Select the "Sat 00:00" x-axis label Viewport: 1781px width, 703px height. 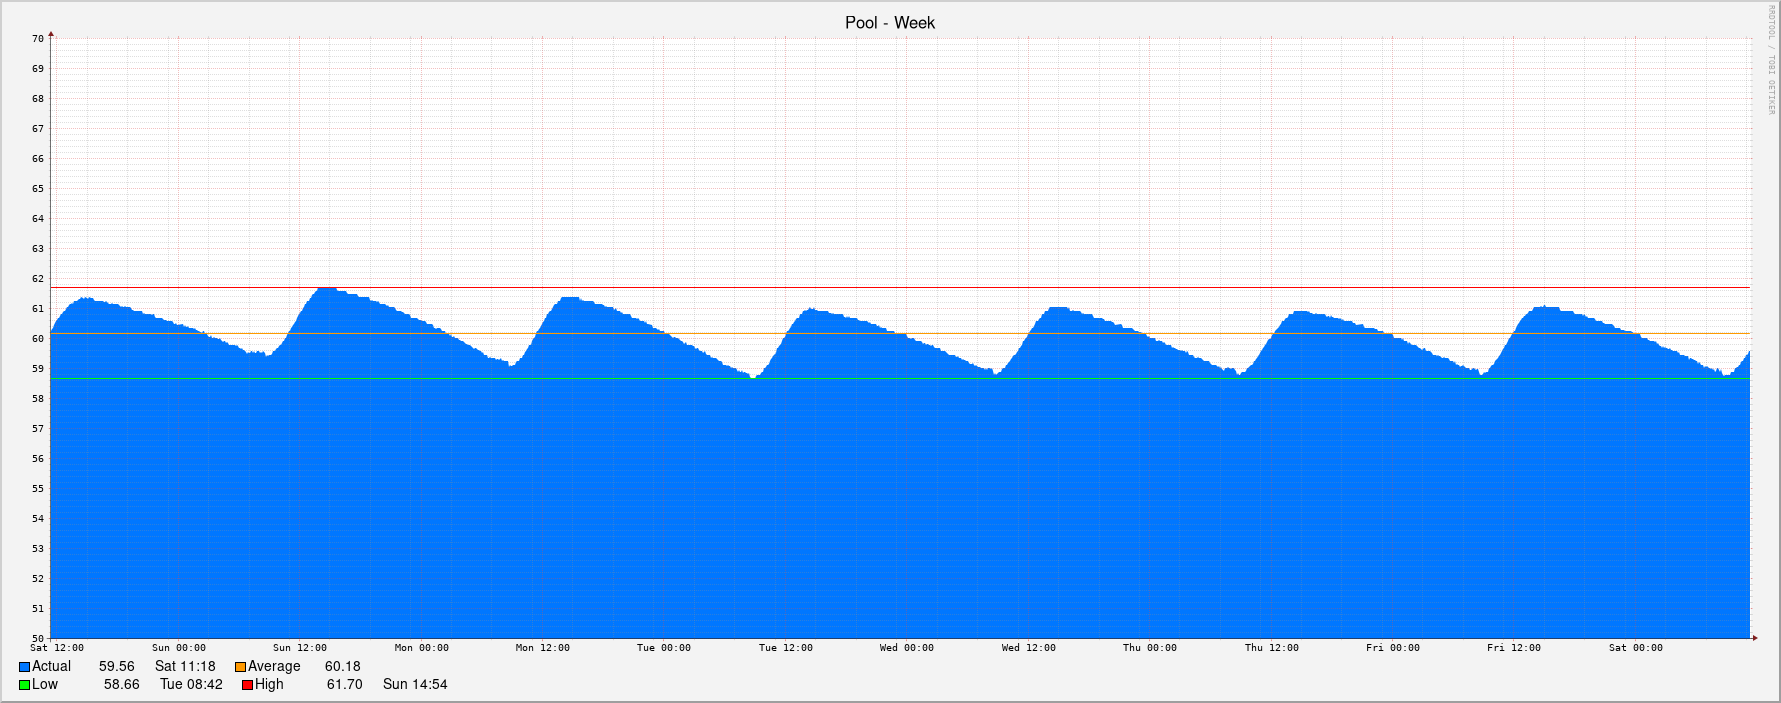[1635, 648]
